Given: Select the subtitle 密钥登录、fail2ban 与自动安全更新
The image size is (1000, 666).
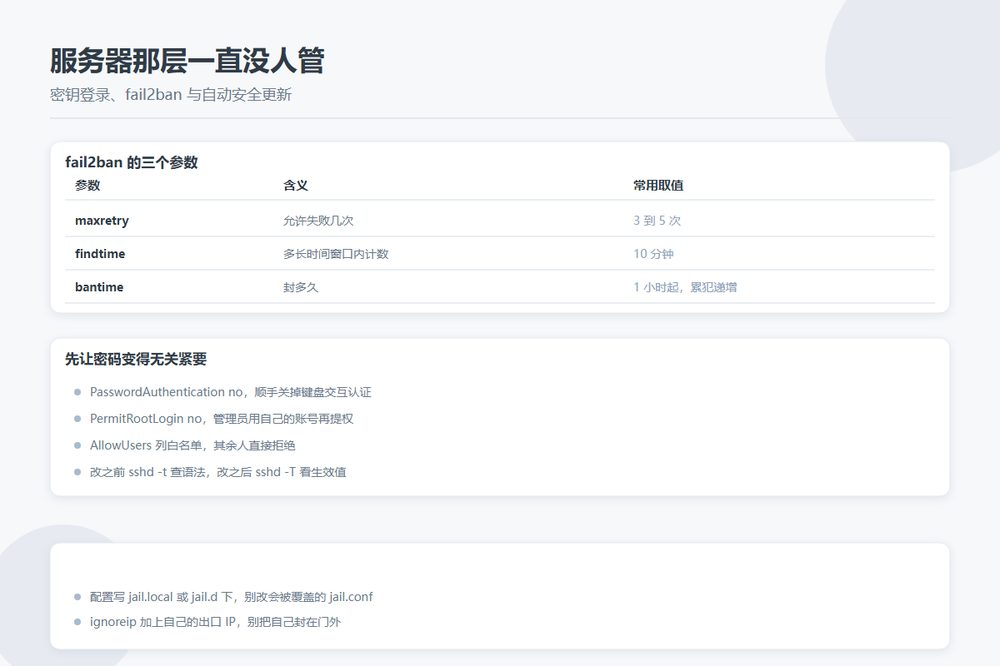Looking at the screenshot, I should click(x=170, y=94).
